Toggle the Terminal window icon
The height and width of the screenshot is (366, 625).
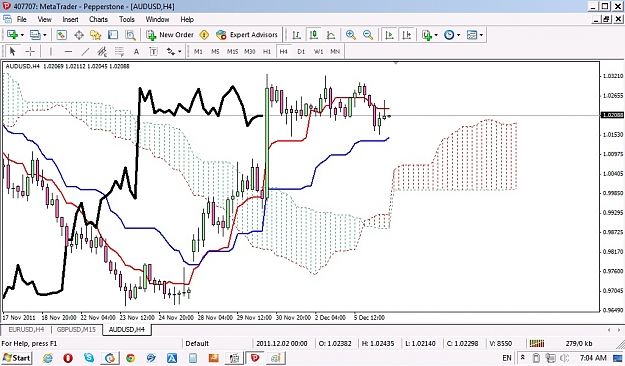tap(113, 35)
